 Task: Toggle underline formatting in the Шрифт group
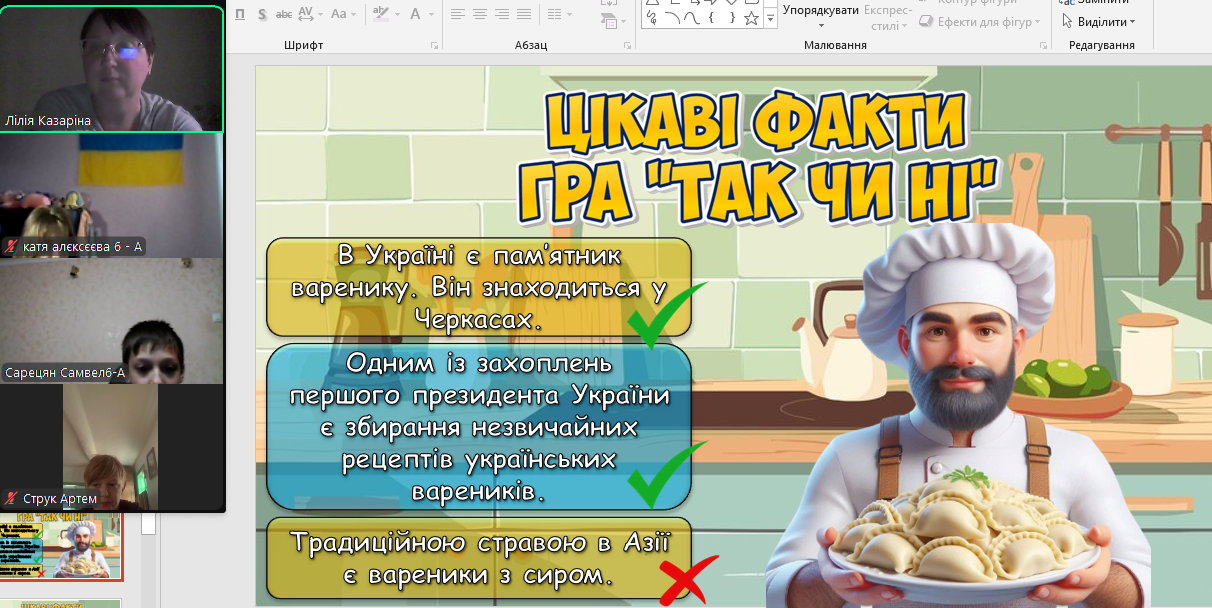point(240,14)
